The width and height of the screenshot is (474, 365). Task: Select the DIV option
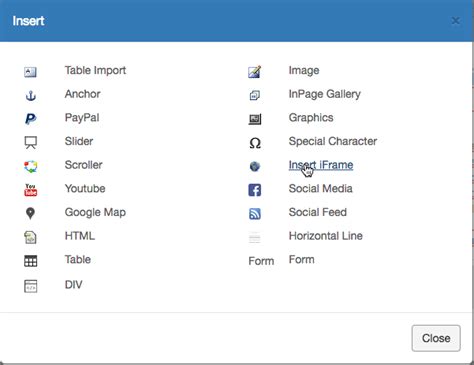click(x=73, y=285)
